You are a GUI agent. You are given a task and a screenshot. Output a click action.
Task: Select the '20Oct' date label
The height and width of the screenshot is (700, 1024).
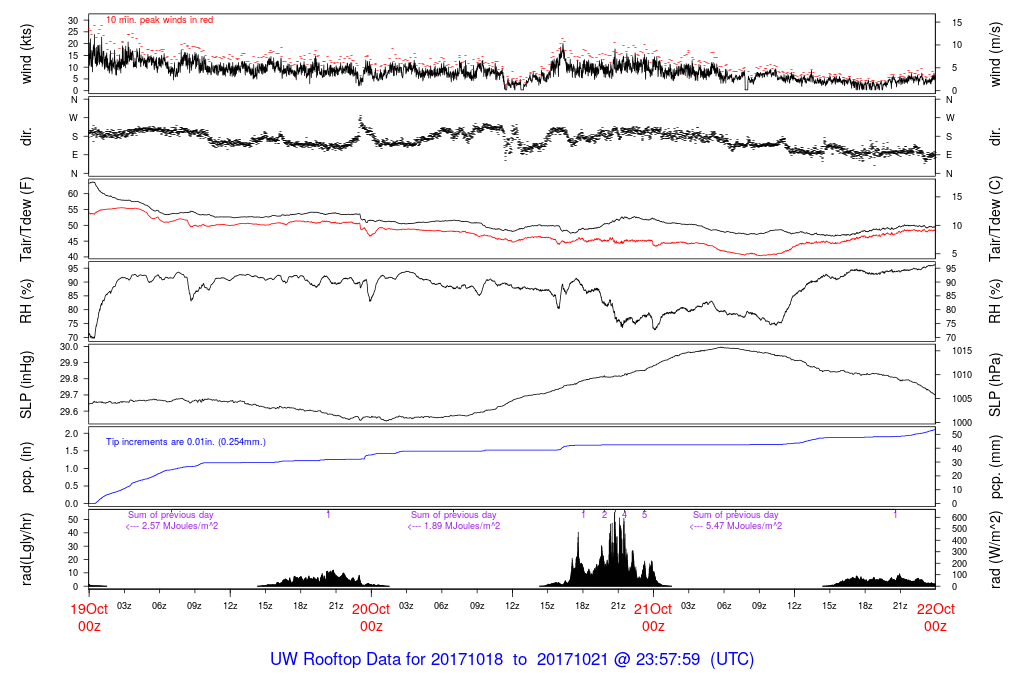(x=371, y=609)
